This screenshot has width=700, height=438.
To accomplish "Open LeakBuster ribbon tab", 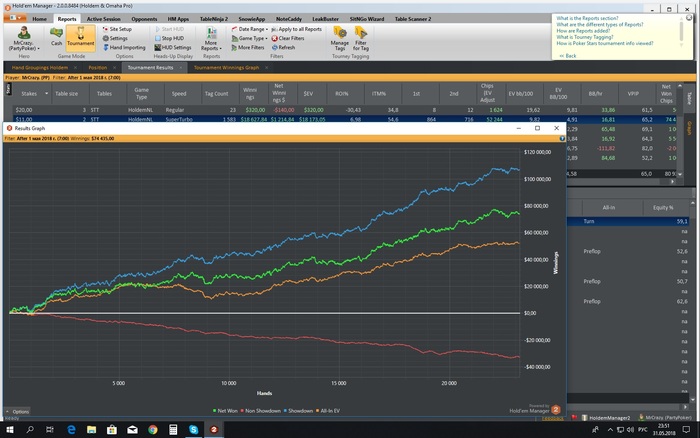I will tap(325, 19).
